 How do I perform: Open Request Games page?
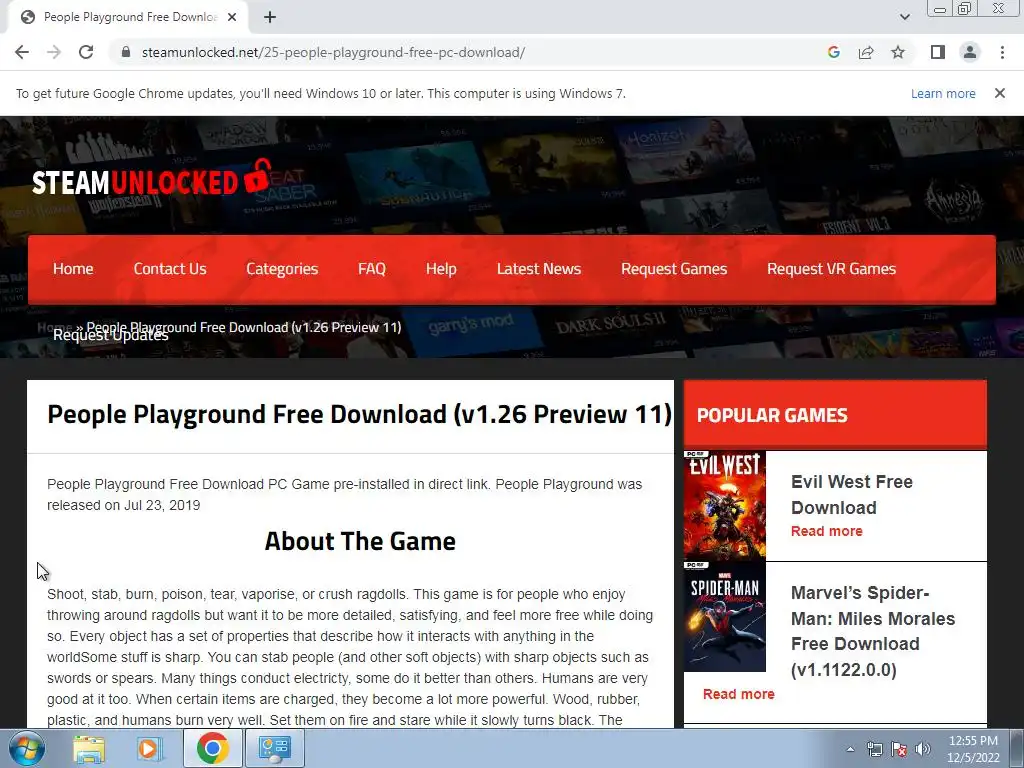point(674,269)
